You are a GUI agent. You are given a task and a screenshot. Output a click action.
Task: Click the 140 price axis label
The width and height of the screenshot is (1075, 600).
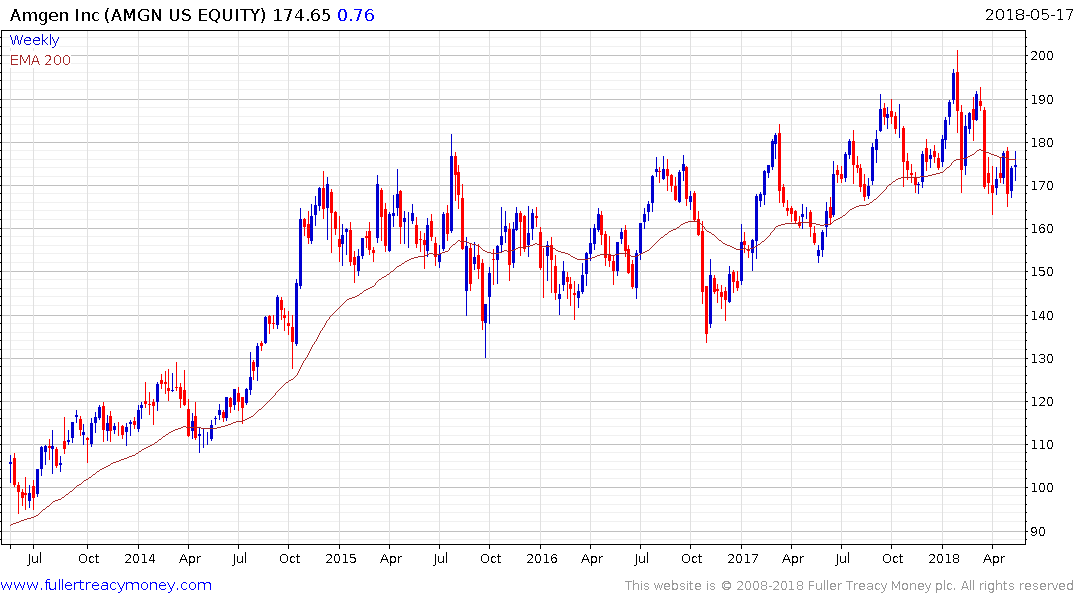point(1042,315)
